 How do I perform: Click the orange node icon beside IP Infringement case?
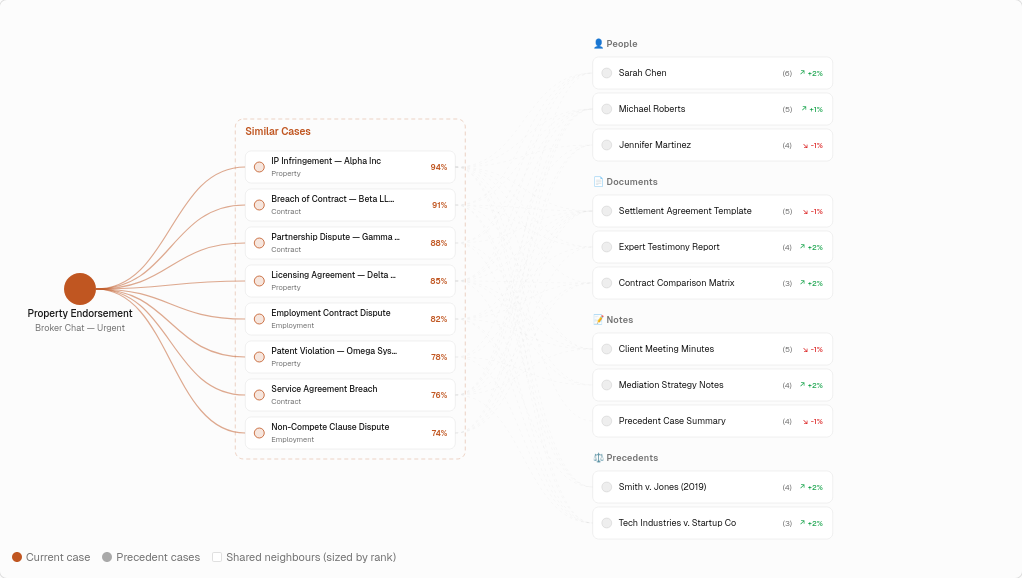pyautogui.click(x=259, y=166)
